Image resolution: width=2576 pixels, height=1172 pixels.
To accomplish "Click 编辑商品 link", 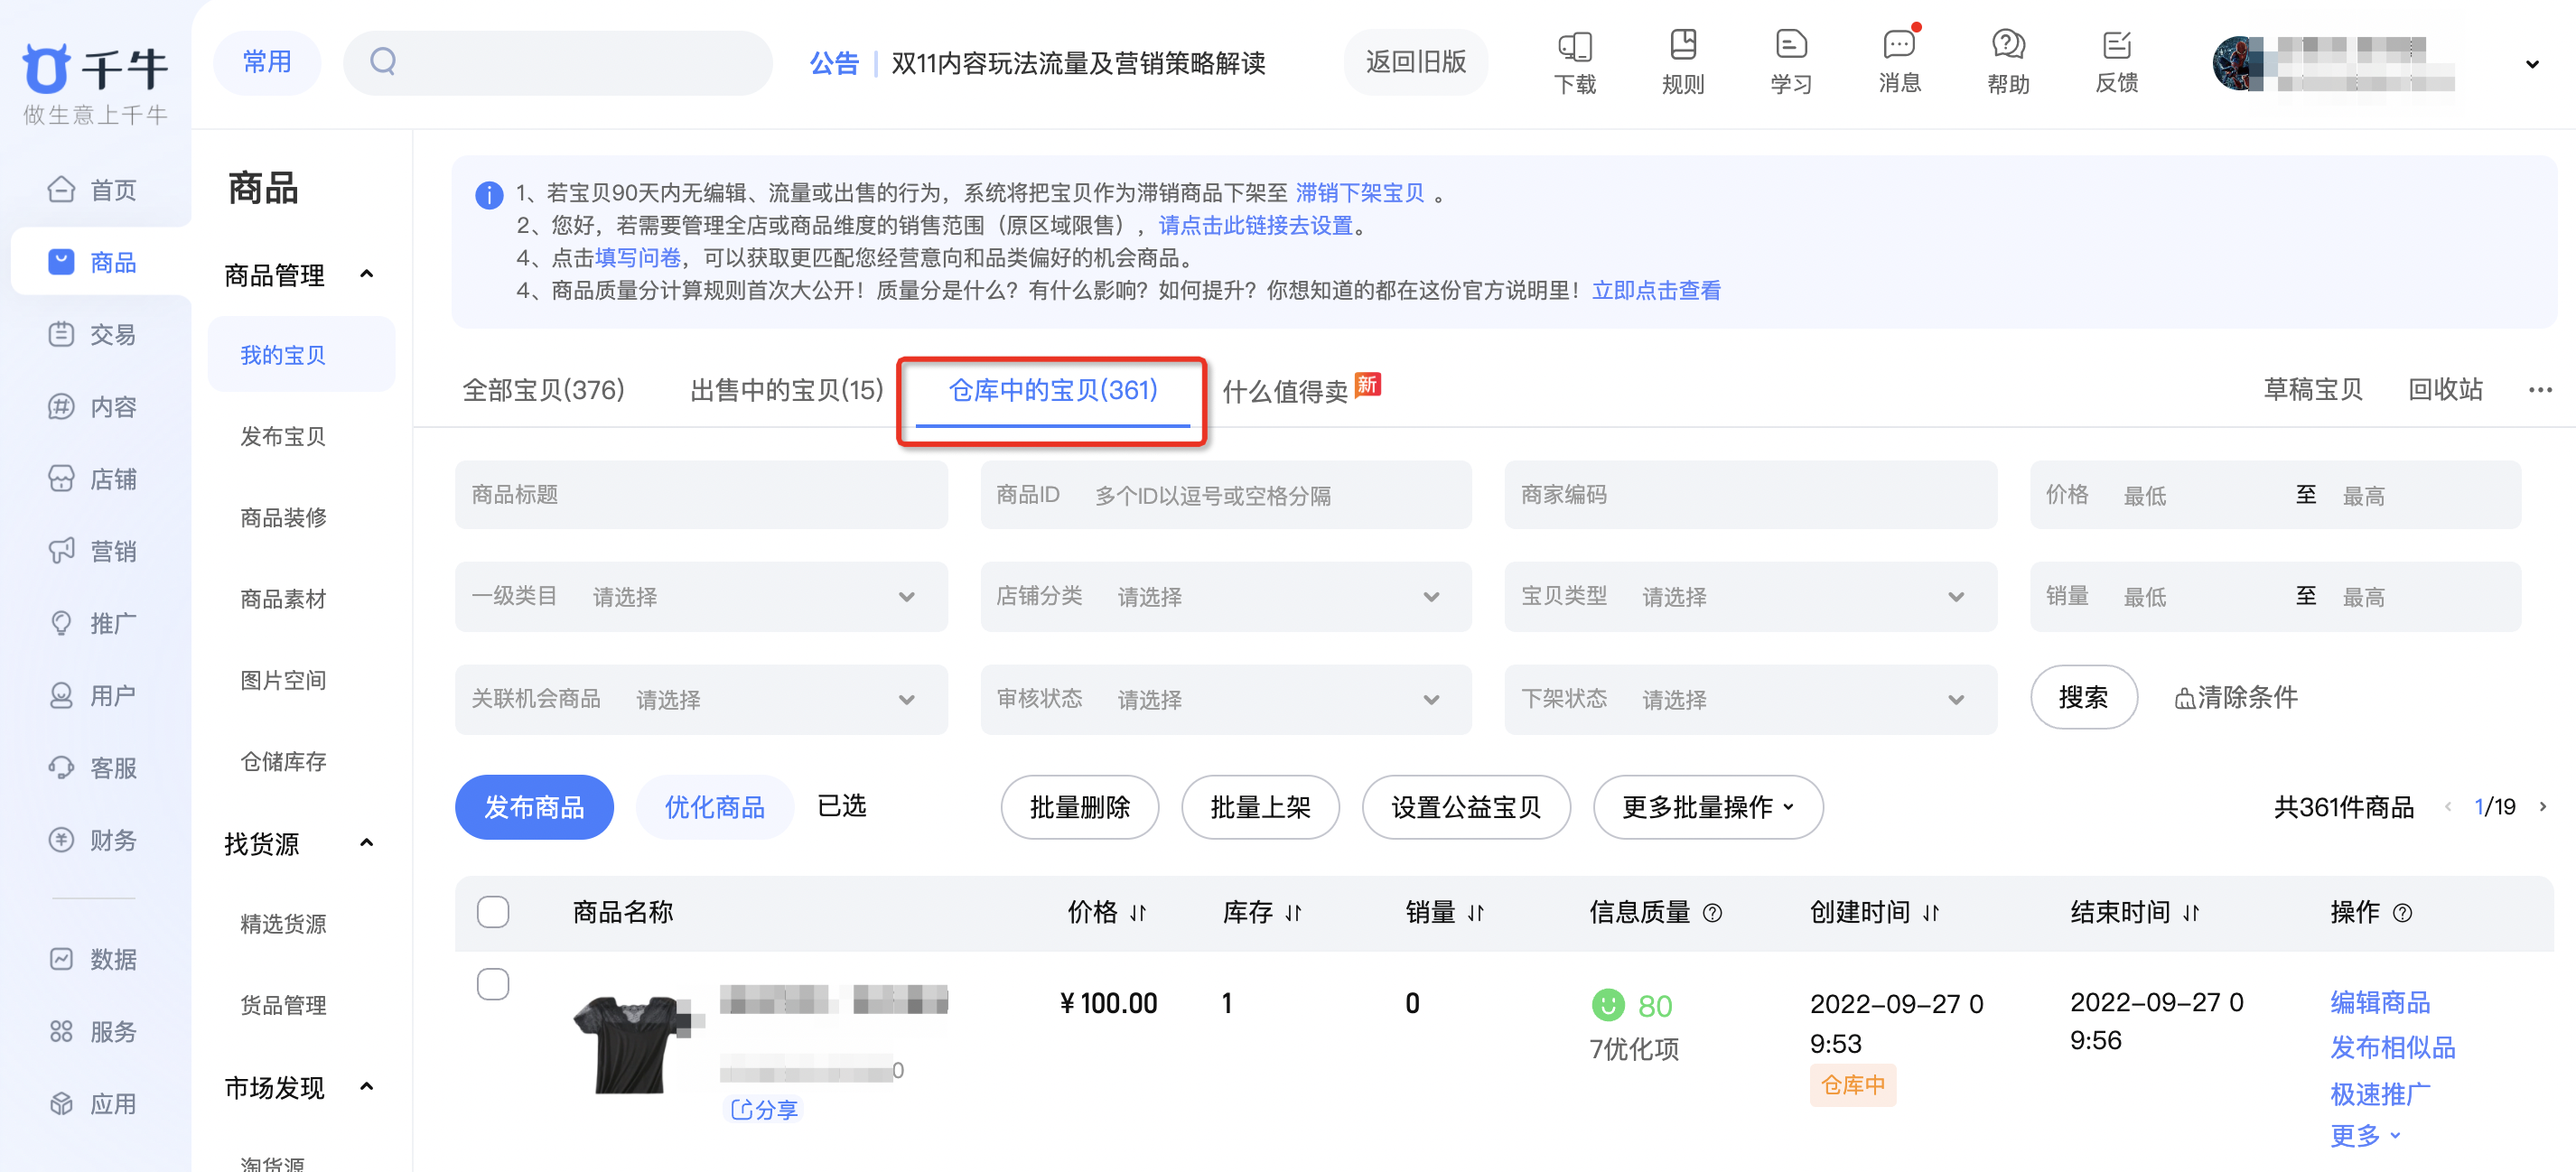I will coord(2380,1002).
